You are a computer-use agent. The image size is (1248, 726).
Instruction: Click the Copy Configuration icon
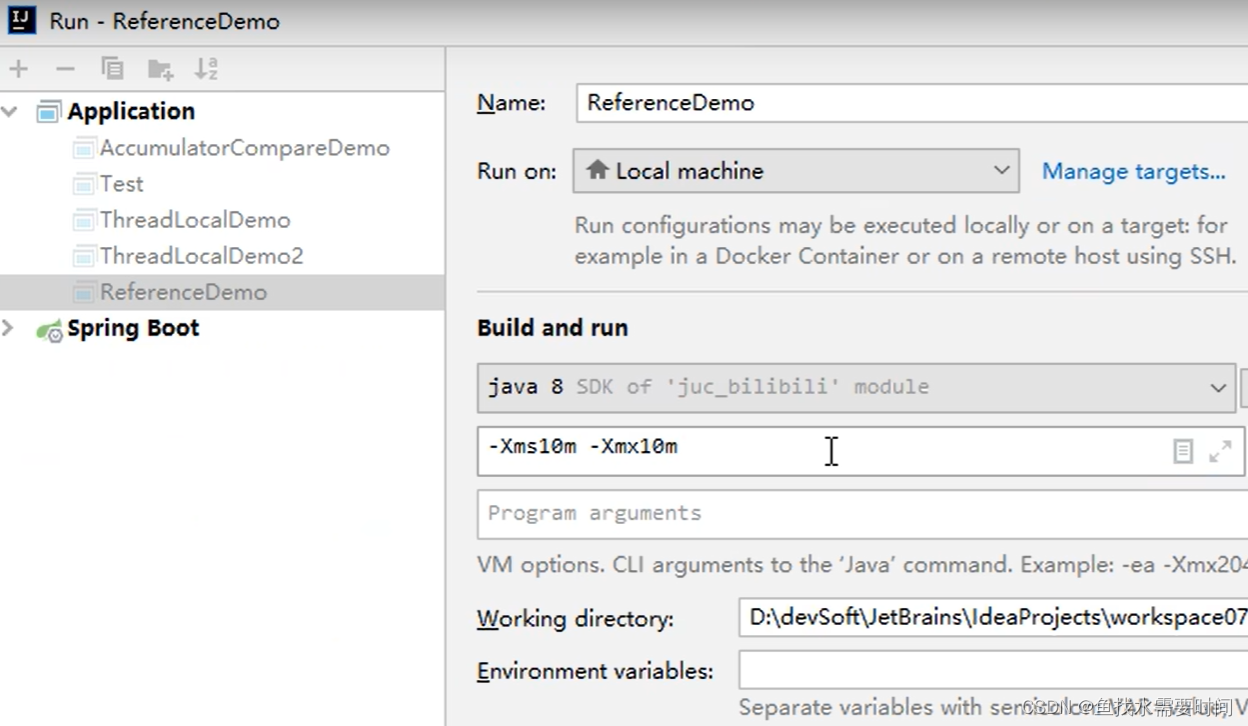(x=112, y=69)
